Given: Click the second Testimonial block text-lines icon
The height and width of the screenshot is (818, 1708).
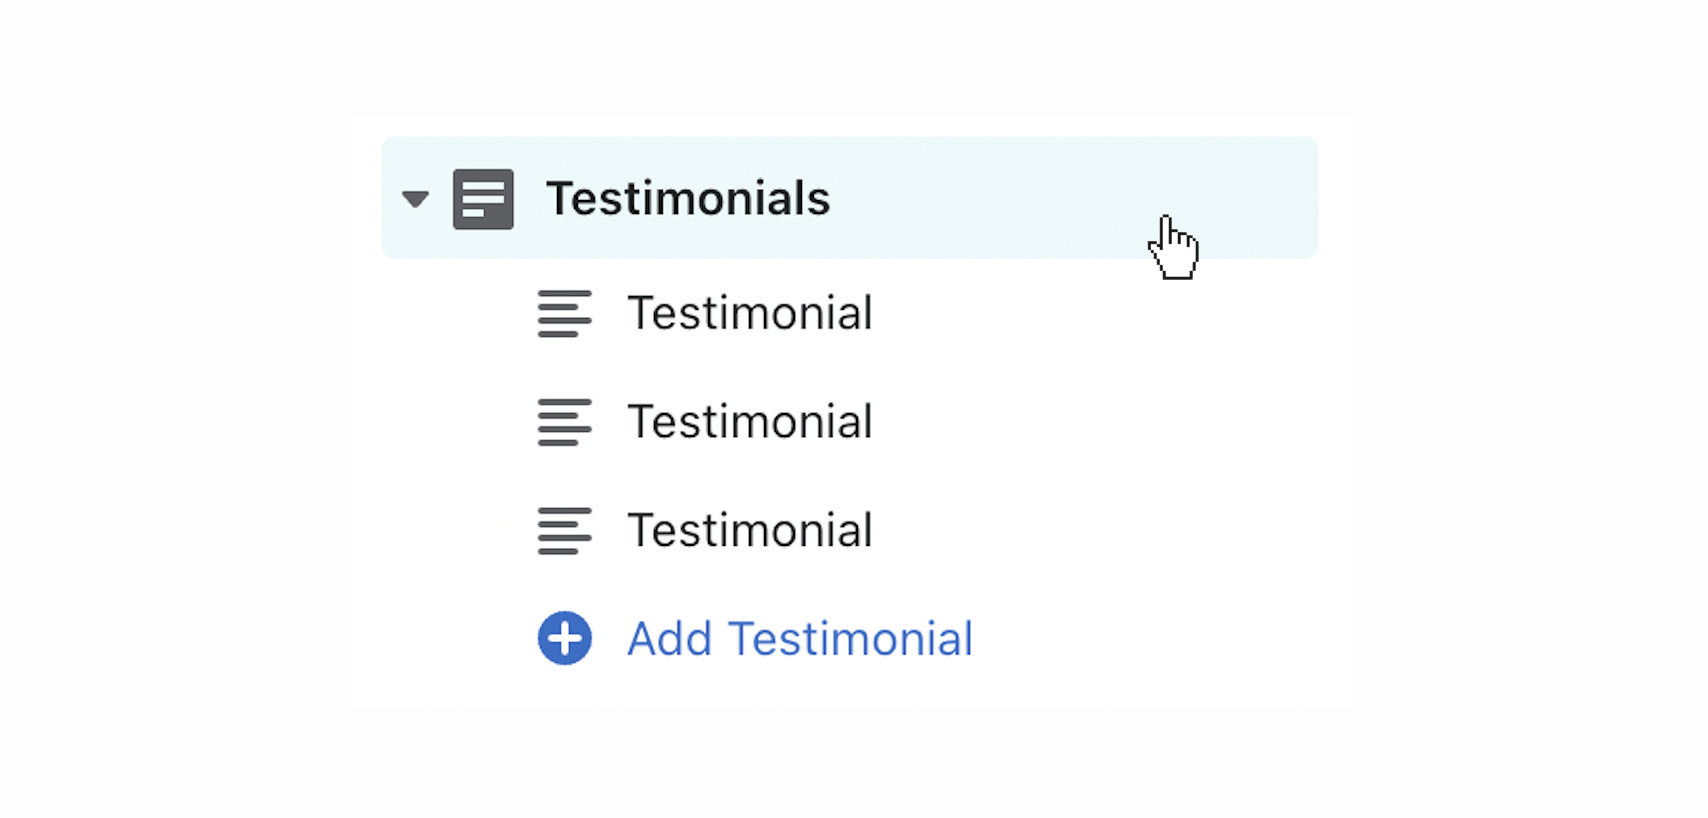Looking at the screenshot, I should (564, 422).
